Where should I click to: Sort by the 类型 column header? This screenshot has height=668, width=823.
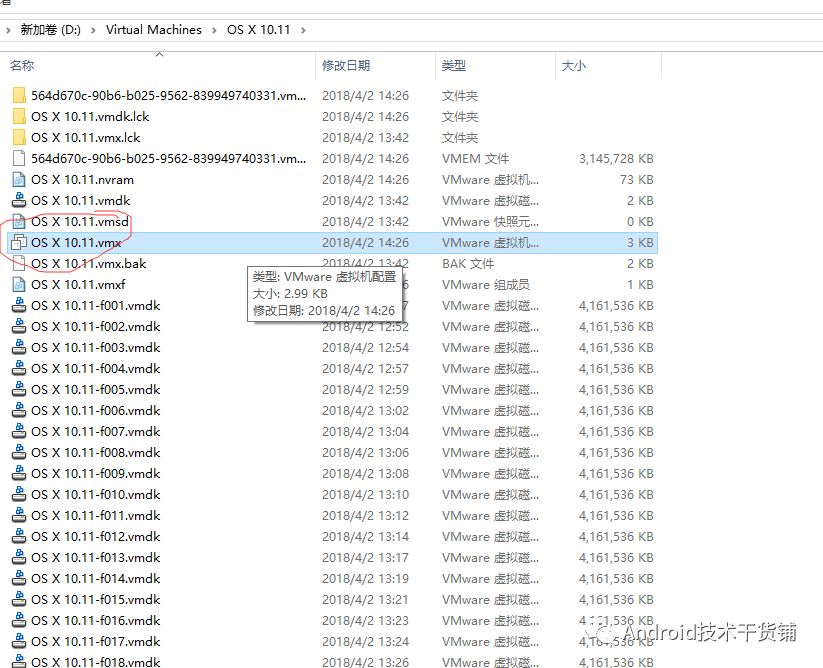tap(454, 66)
